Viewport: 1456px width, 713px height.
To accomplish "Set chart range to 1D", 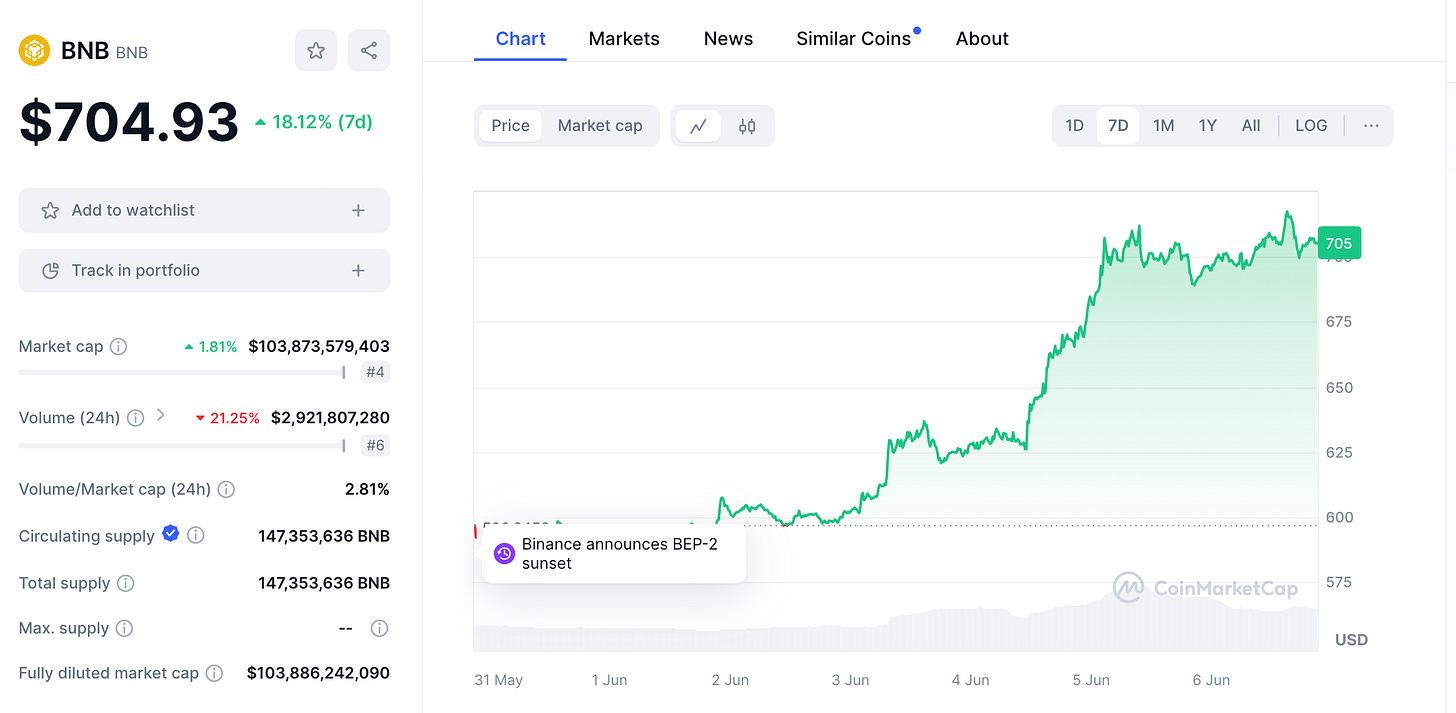I will click(1074, 126).
